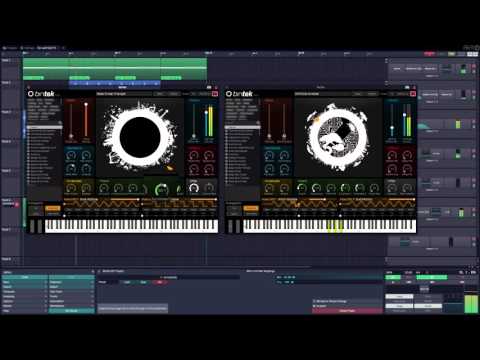Click the red button at the top right of Waveform
This screenshot has width=480, height=360.
429,54
